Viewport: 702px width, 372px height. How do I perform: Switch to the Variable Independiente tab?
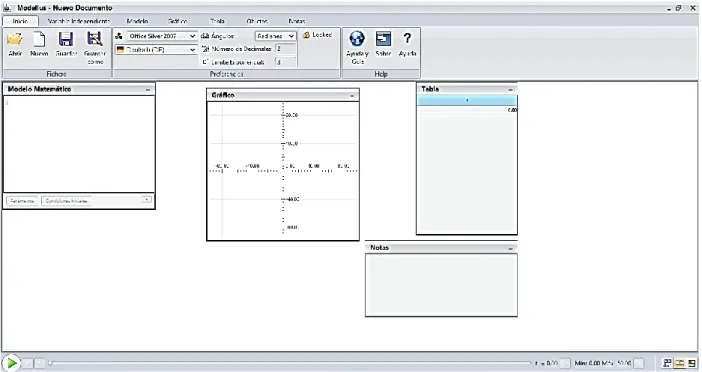coord(79,21)
